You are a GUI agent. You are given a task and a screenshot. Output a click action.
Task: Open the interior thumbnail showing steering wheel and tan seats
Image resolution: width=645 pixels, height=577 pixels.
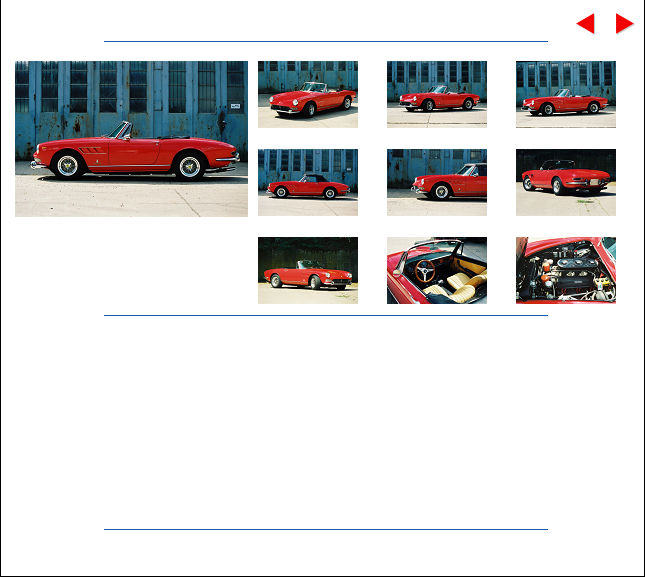(x=437, y=270)
